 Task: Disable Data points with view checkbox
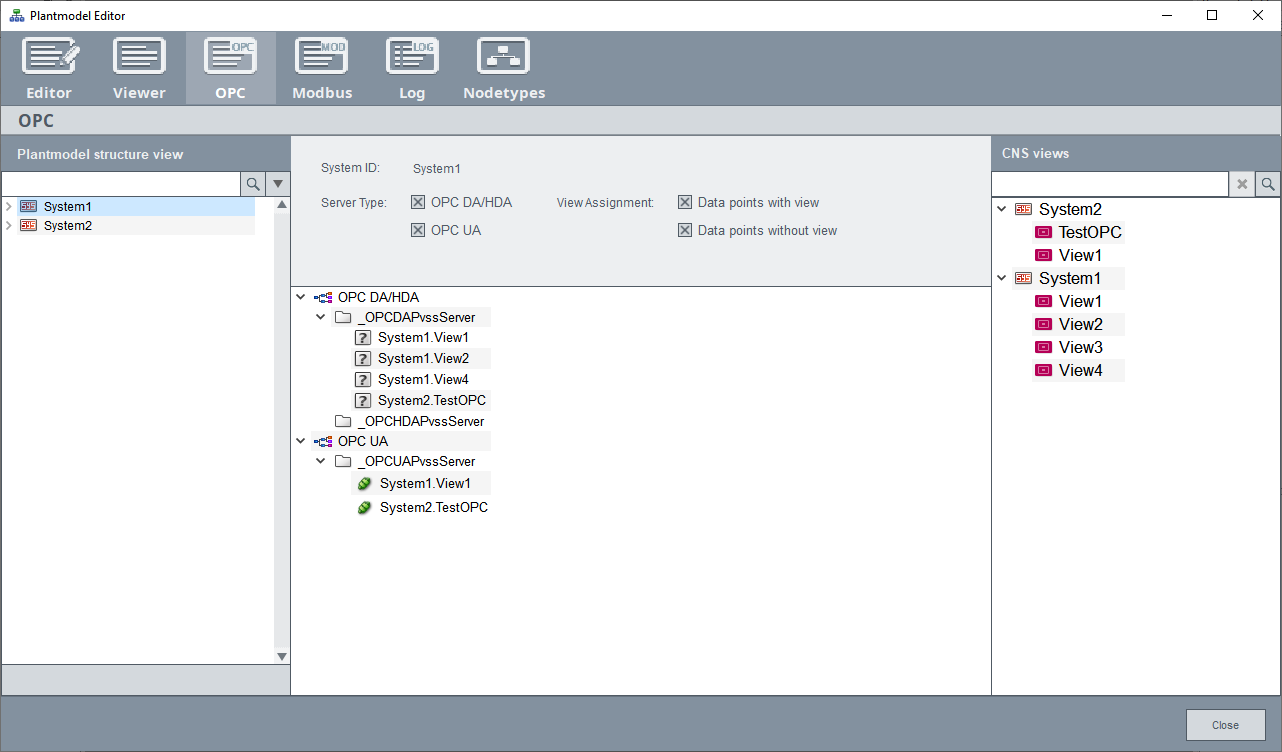click(685, 203)
